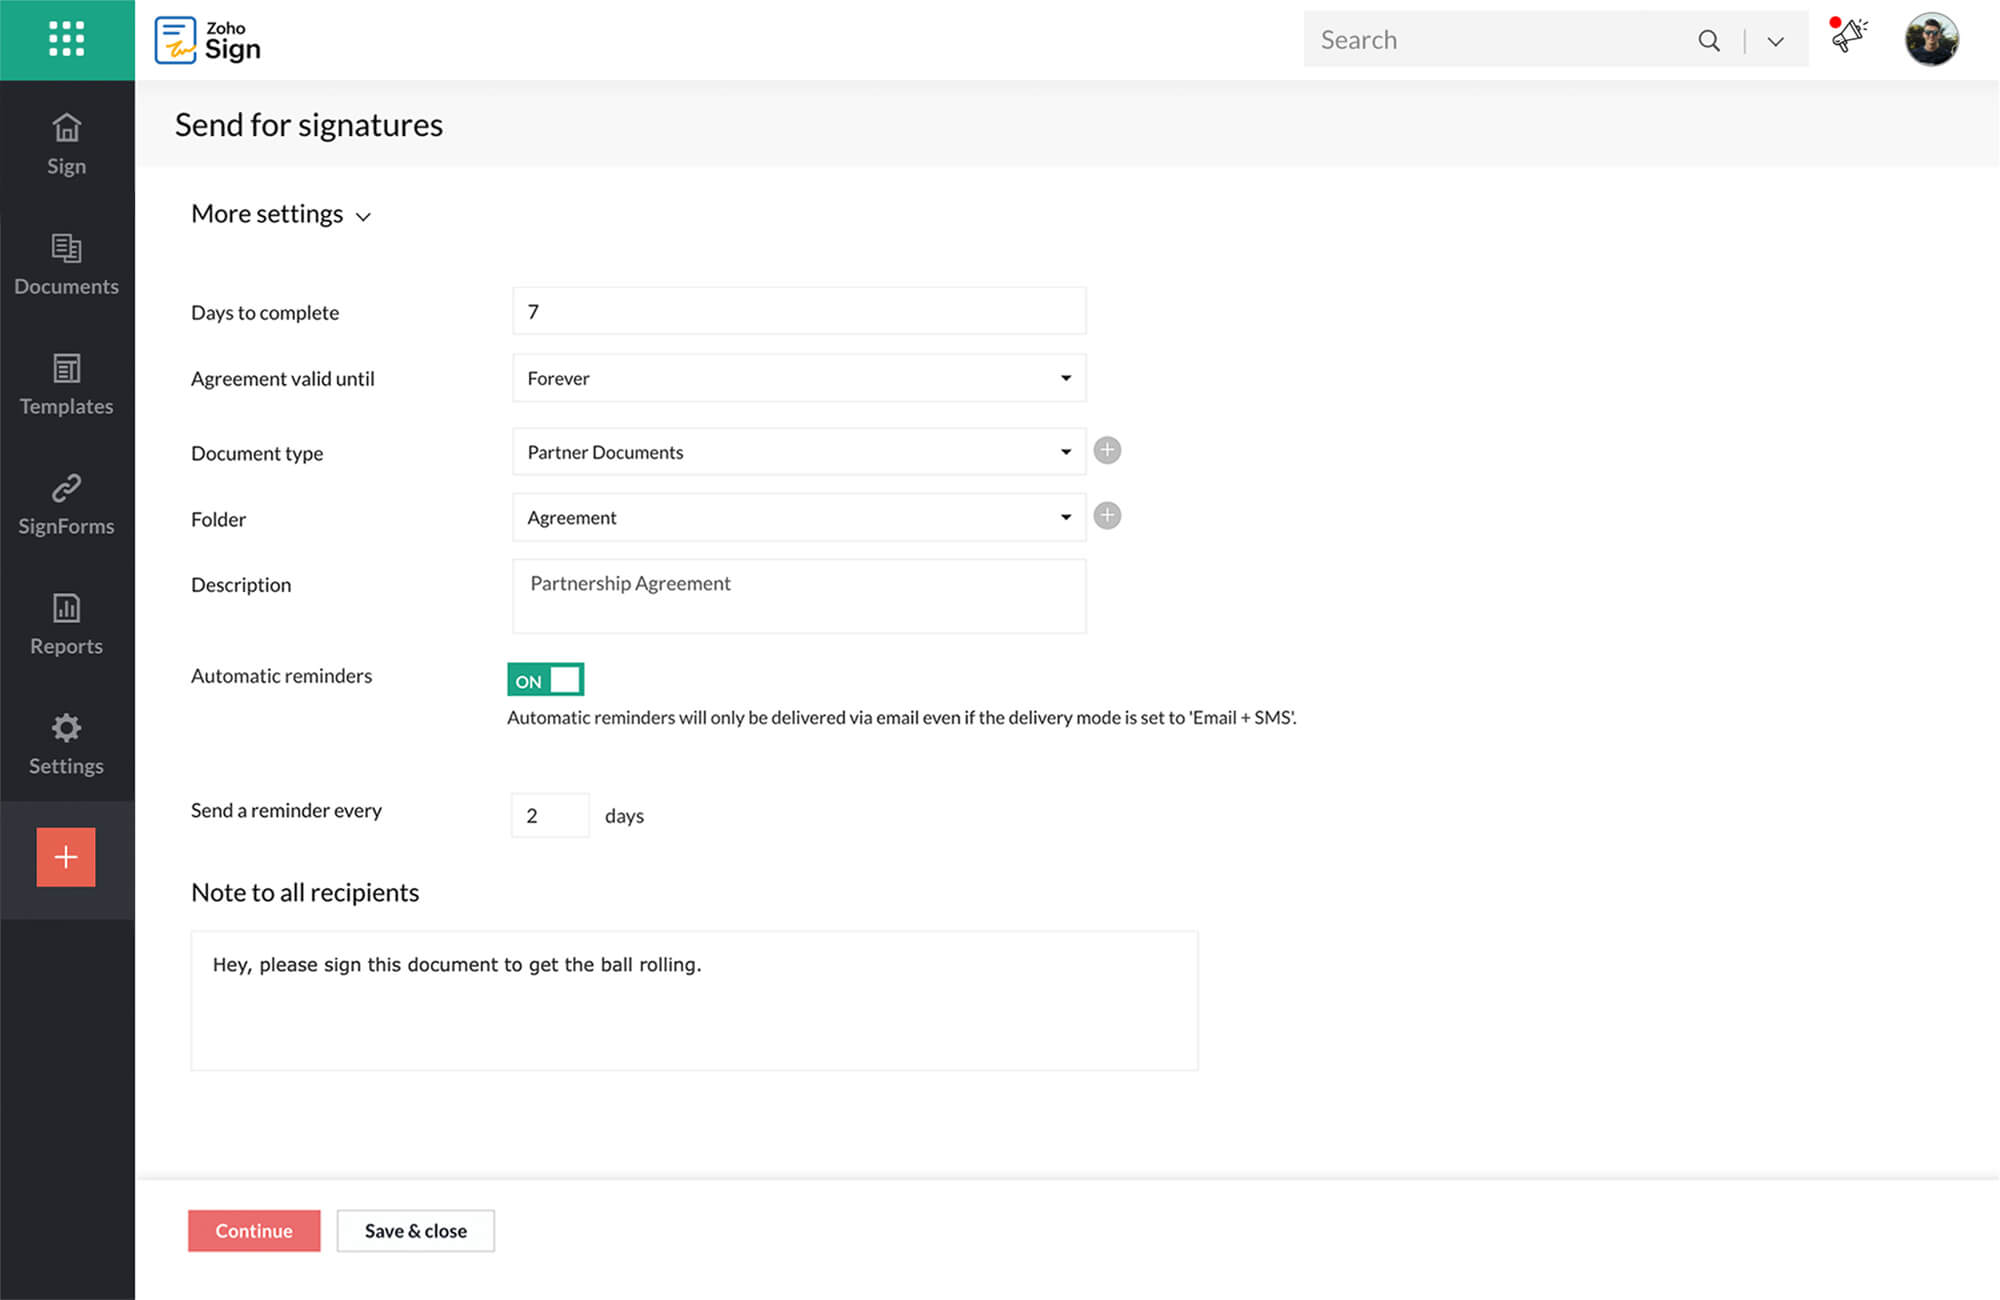Screen dimensions: 2000x1300
Task: Click the red plus create button
Action: 66,857
